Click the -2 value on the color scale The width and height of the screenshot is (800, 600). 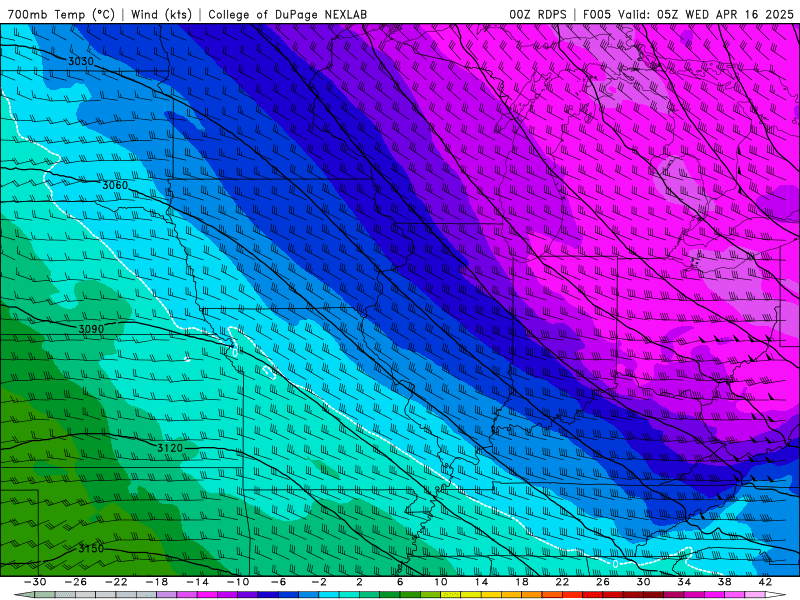click(x=319, y=582)
